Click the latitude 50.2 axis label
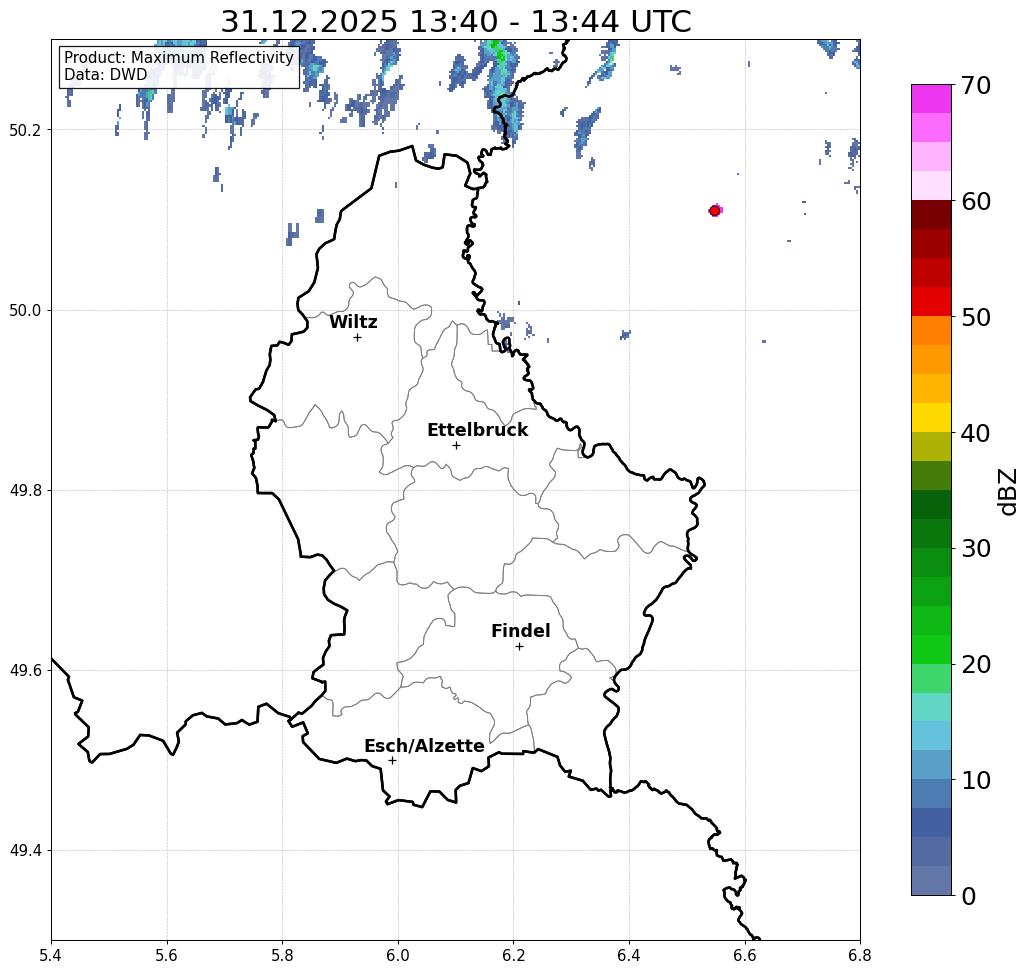This screenshot has width=1029, height=973. tap(25, 130)
